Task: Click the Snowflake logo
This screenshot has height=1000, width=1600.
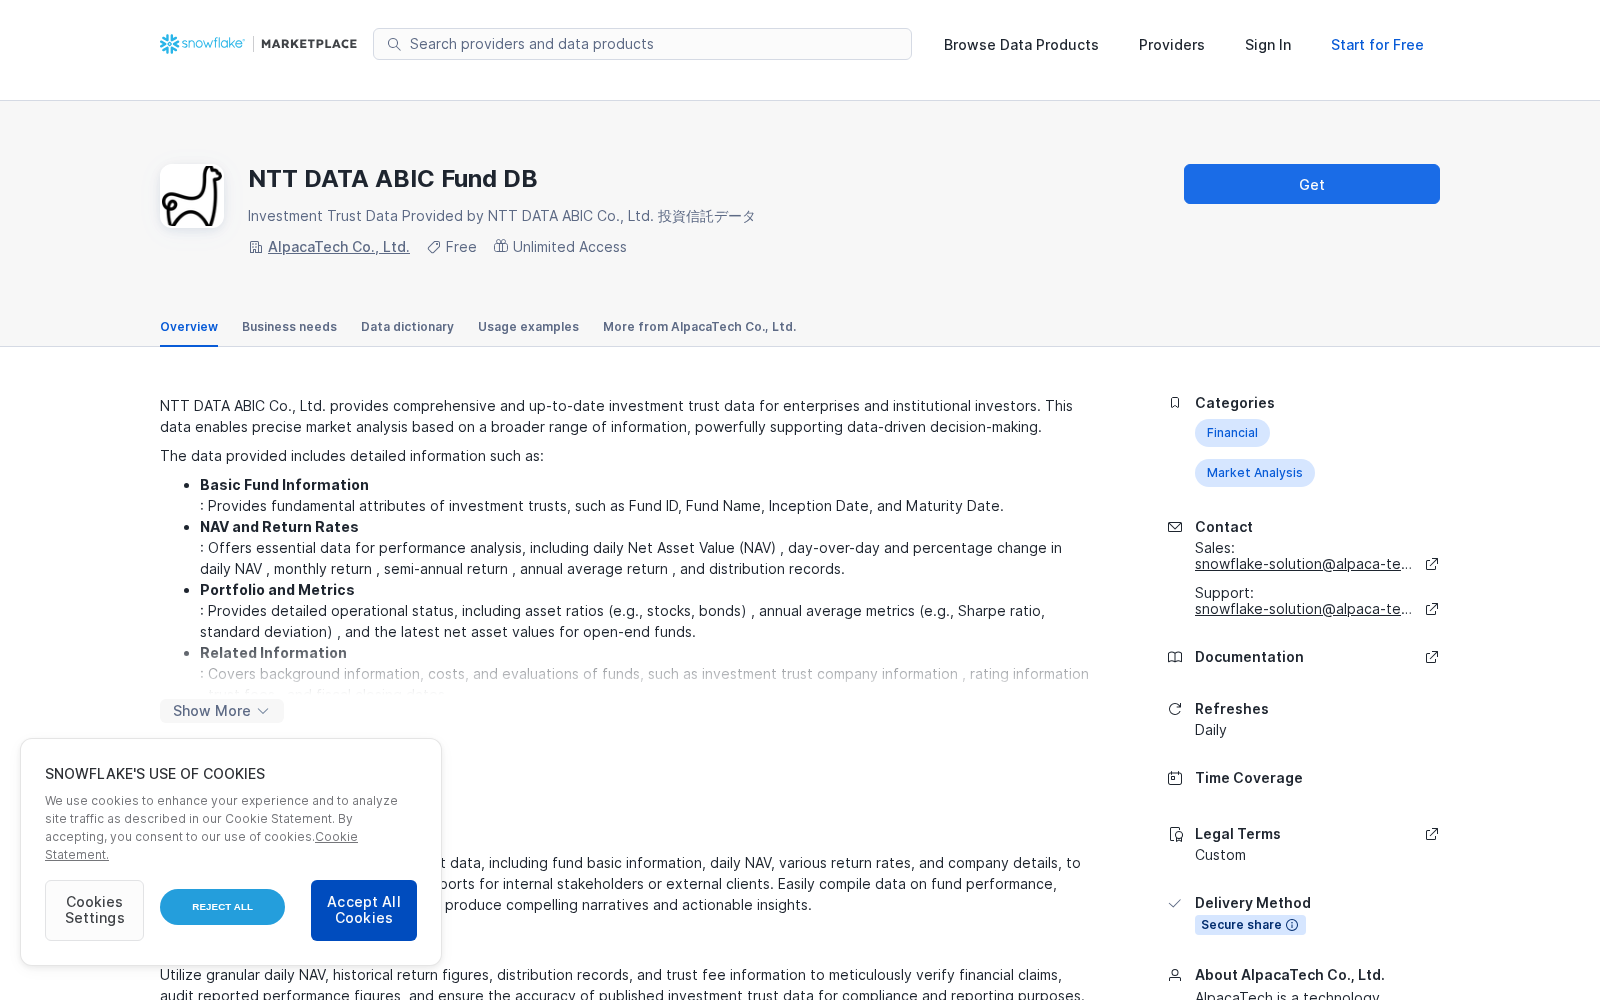Action: click(x=202, y=44)
